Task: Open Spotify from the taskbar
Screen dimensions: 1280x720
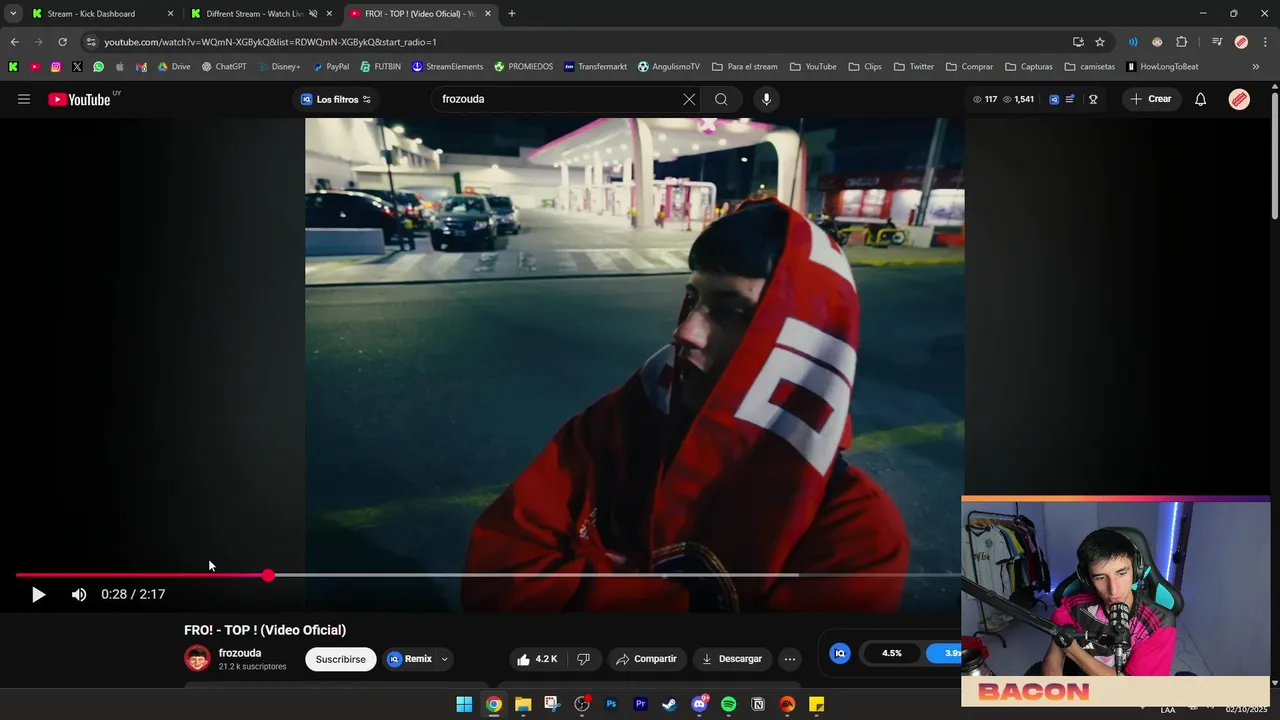Action: tap(728, 704)
